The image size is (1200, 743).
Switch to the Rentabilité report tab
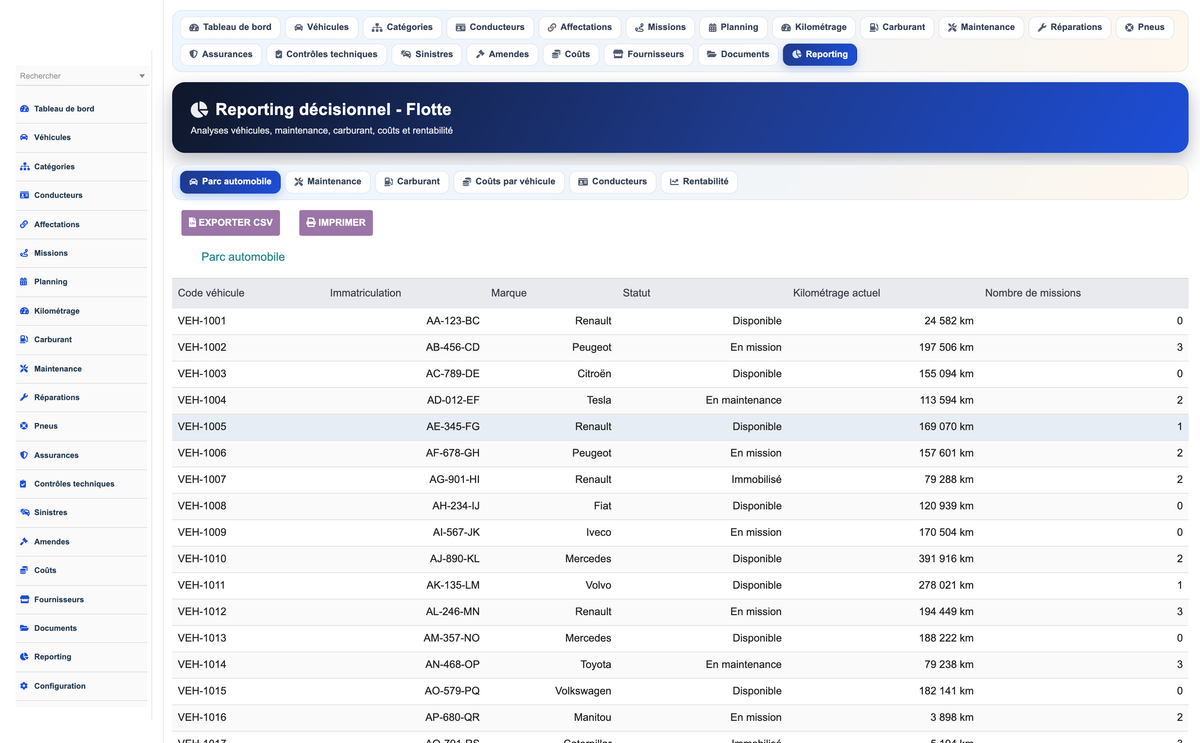coord(699,182)
